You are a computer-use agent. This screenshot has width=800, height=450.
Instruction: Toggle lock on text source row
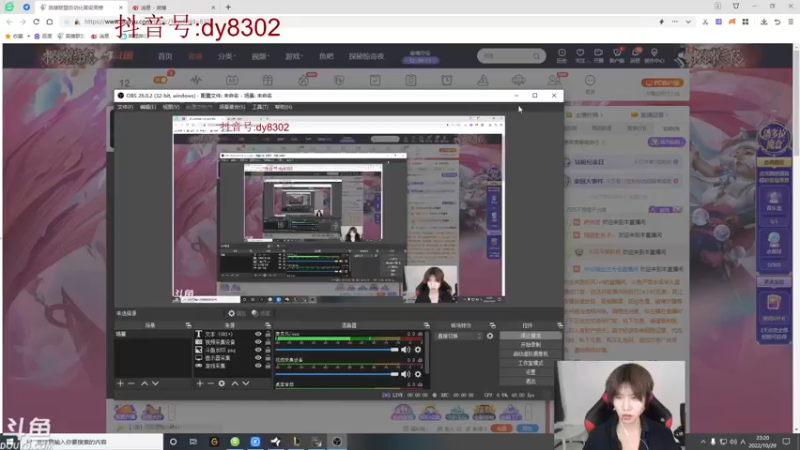(x=267, y=334)
